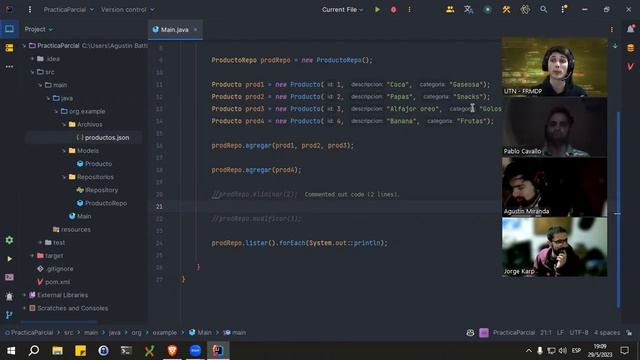Expand the target folder
Image resolution: width=640 pixels, height=360 pixels.
pos(32,256)
